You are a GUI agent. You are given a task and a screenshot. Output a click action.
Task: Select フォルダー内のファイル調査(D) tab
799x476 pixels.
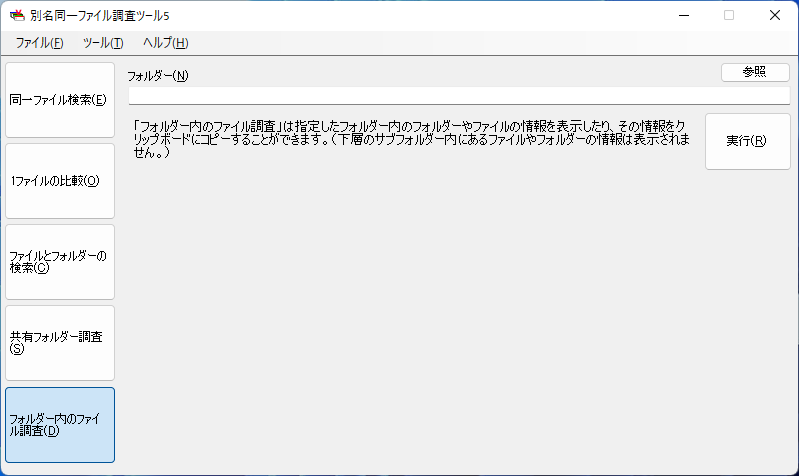pyautogui.click(x=60, y=425)
